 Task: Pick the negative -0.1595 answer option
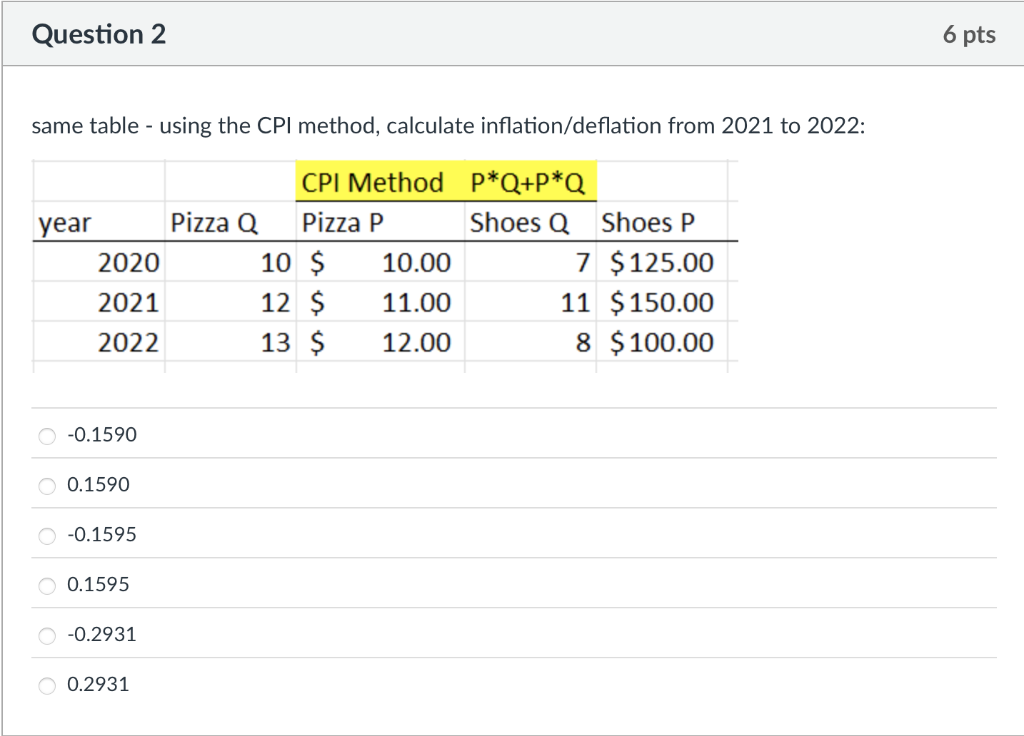click(x=47, y=536)
